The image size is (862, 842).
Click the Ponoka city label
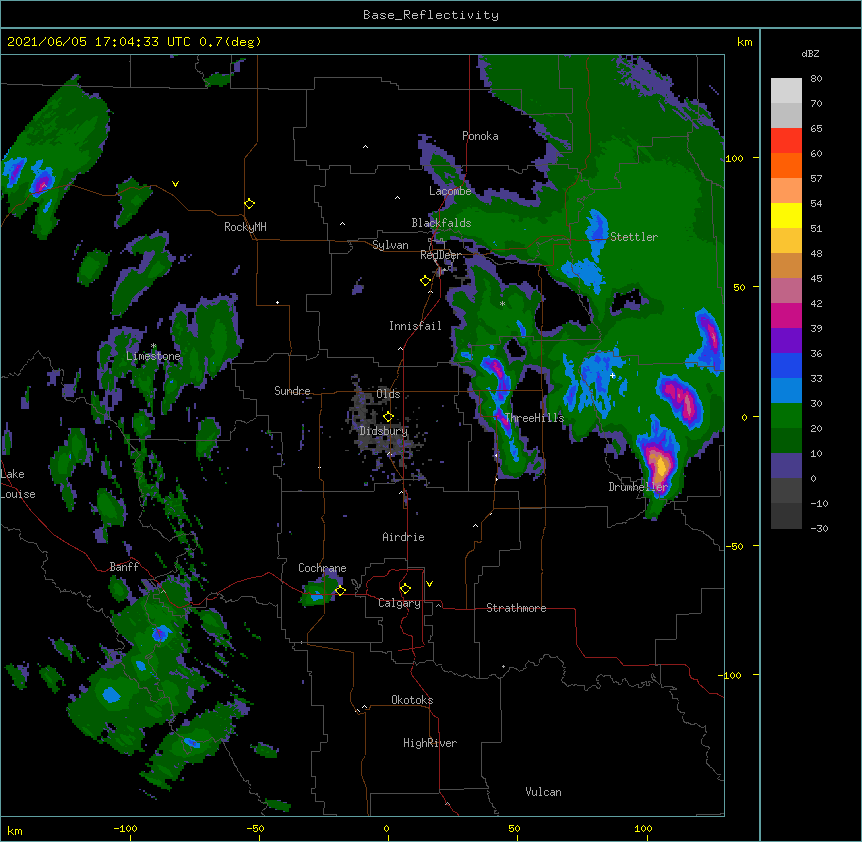480,136
